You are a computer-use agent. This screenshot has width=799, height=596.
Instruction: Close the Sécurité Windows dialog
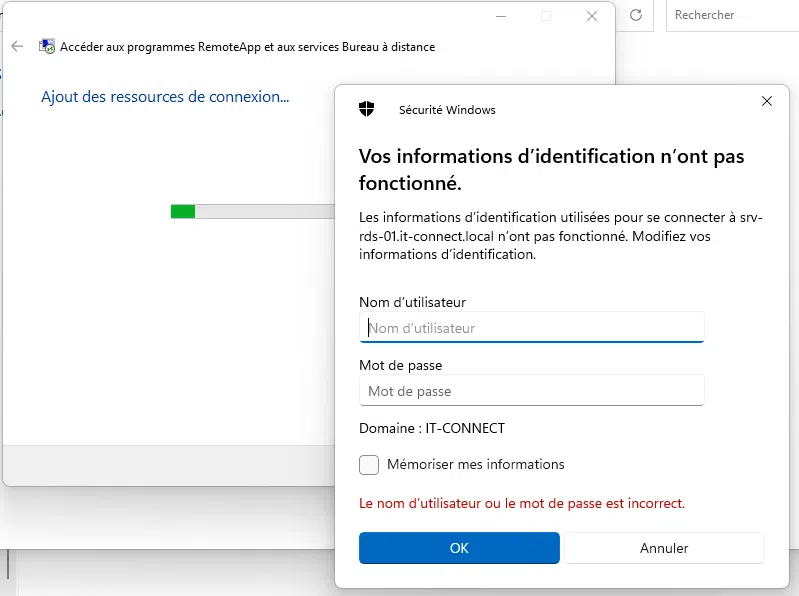[767, 101]
